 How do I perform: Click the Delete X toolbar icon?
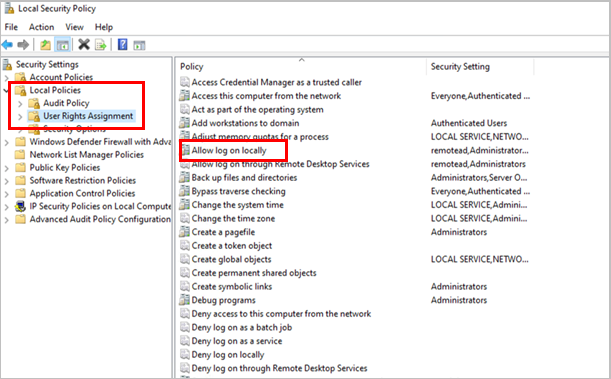[83, 44]
